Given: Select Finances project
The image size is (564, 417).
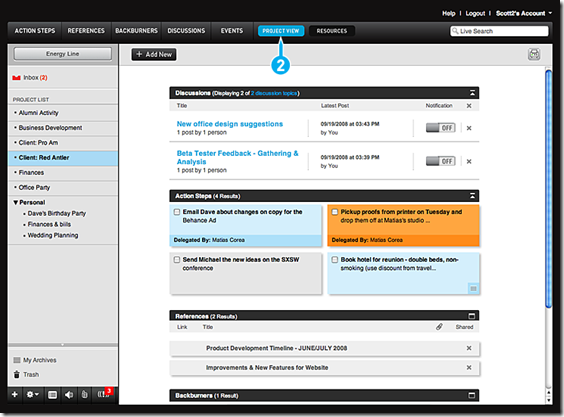Looking at the screenshot, I should pos(63,173).
